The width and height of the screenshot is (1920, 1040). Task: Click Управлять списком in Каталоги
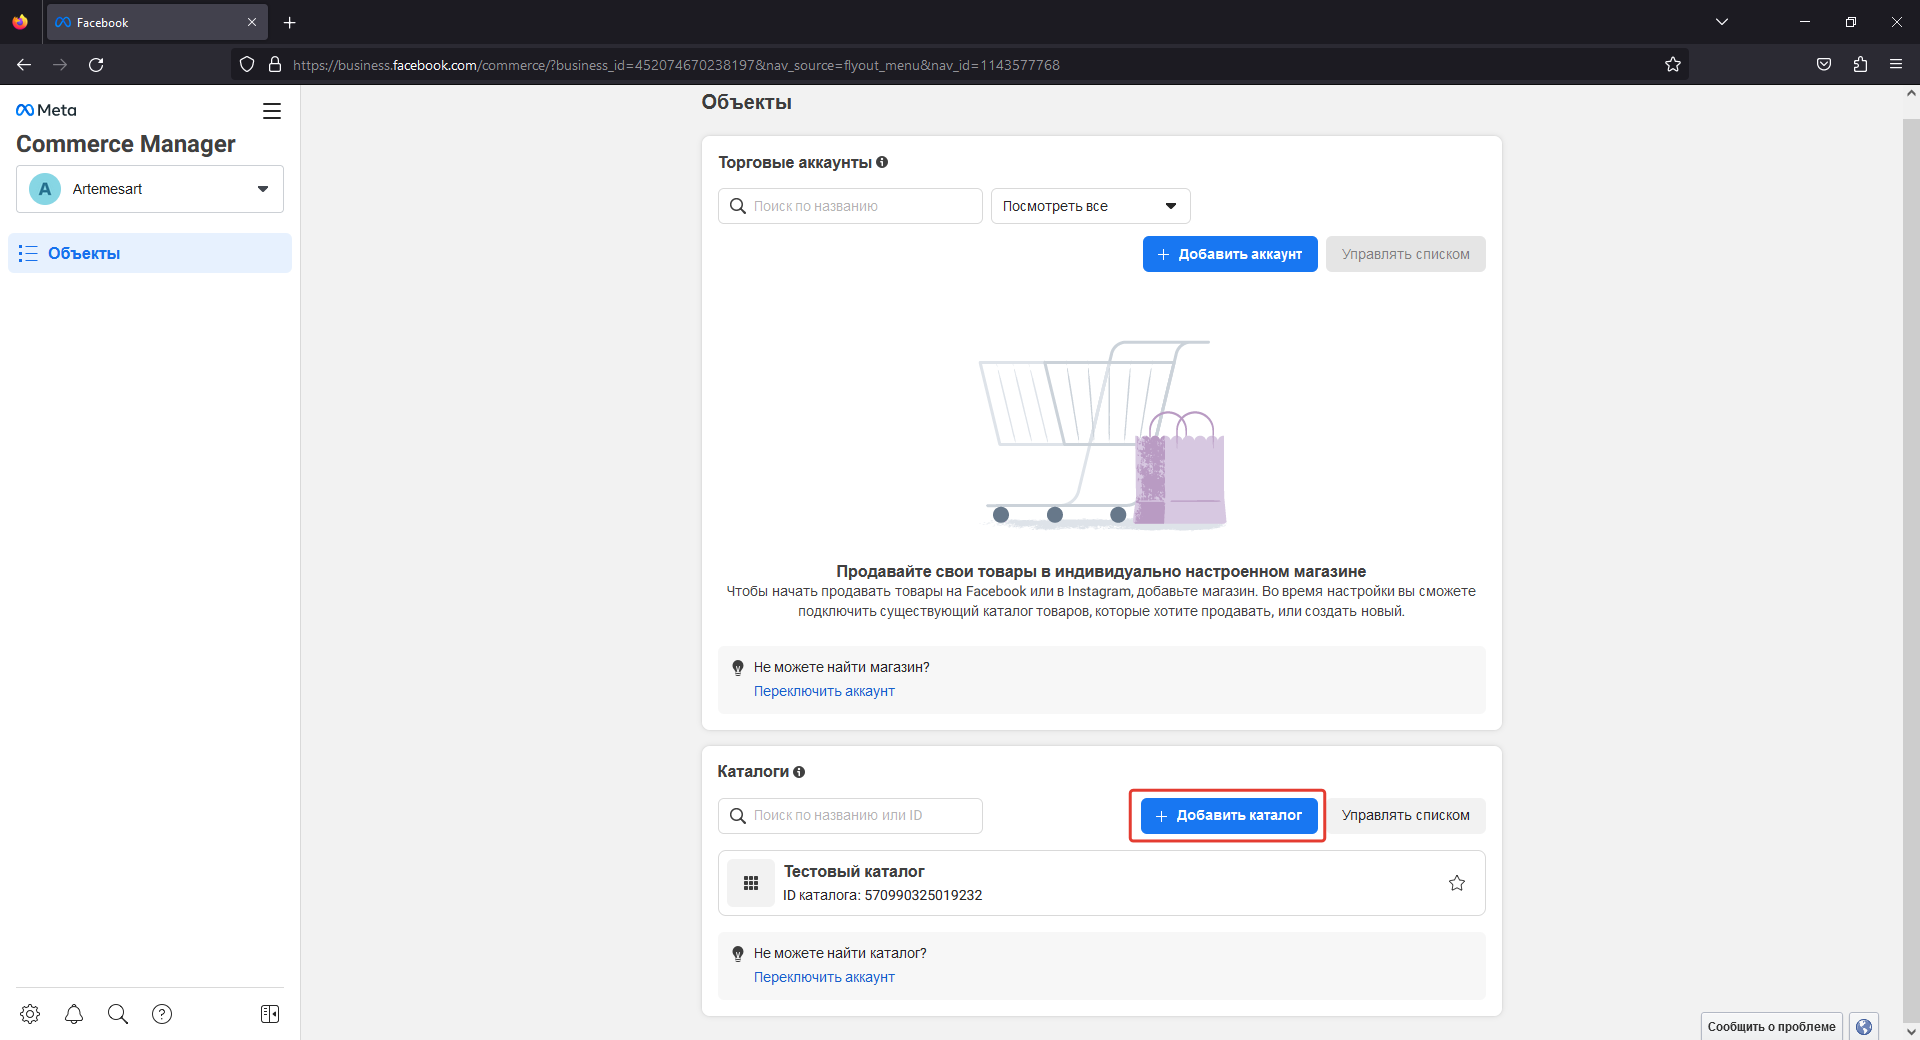pos(1406,816)
